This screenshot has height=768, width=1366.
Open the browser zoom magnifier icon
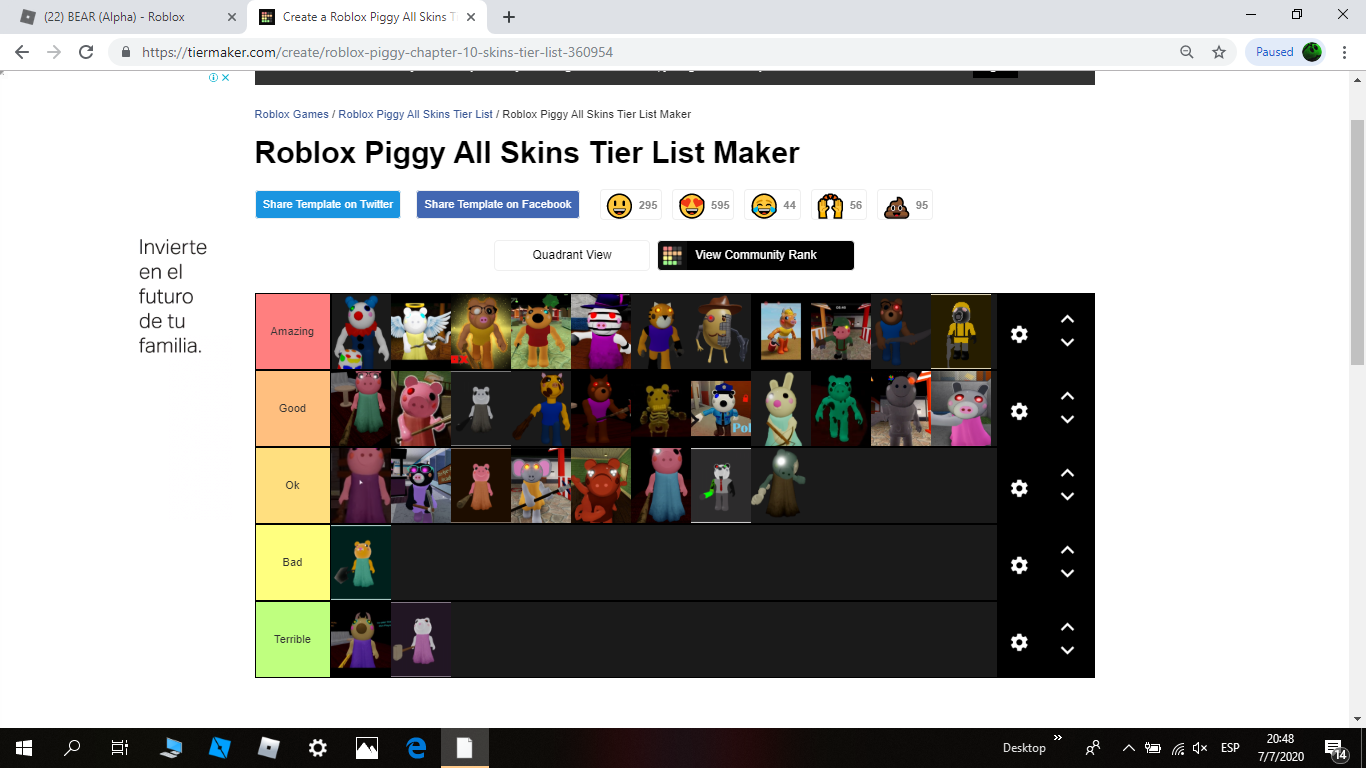[x=1187, y=52]
